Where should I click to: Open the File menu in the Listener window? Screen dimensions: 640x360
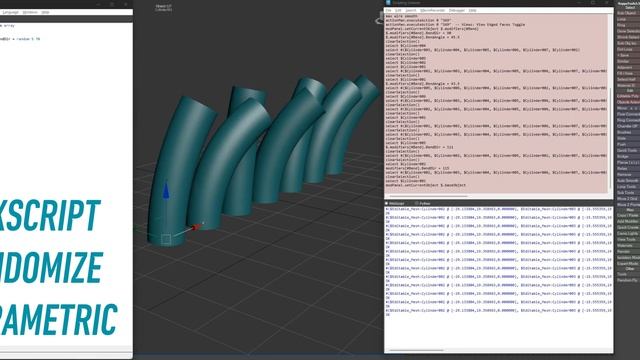[388, 10]
